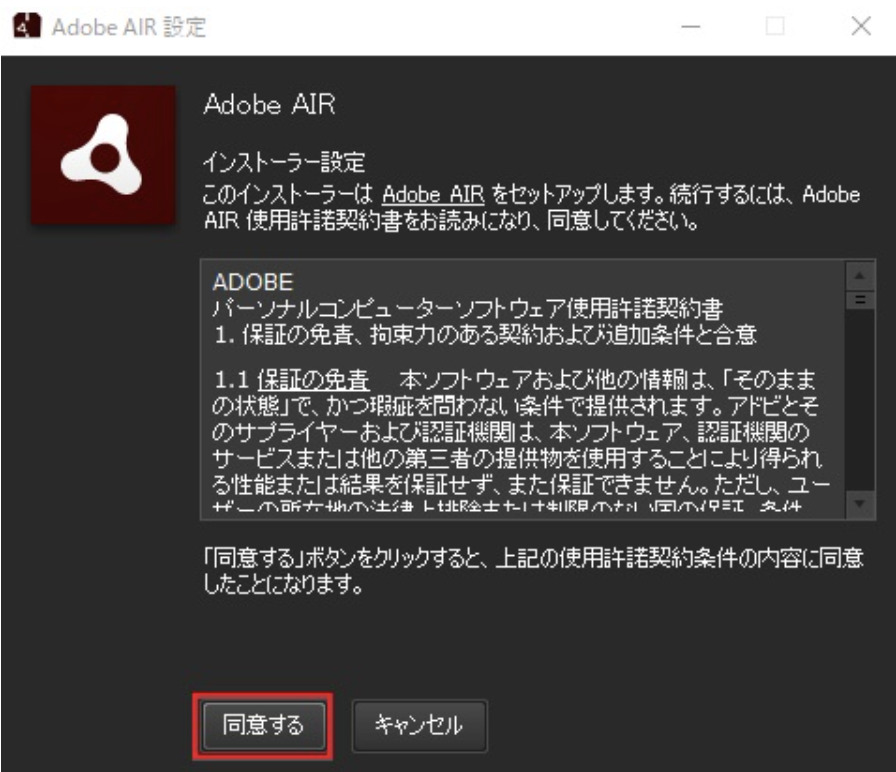The height and width of the screenshot is (772, 896).
Task: Click the '1. 保証の免責、拘束力のある契約' line
Action: [x=485, y=335]
